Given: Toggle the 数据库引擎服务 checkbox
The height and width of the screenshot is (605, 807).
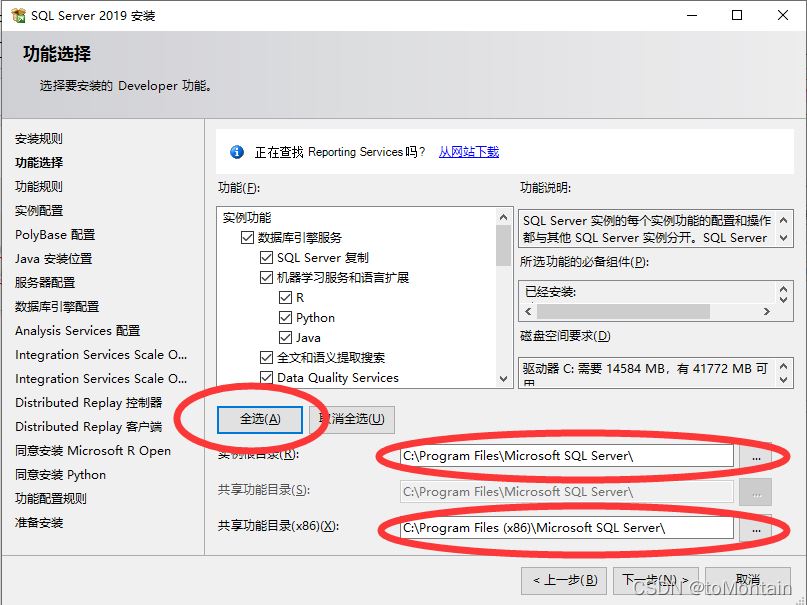Looking at the screenshot, I should click(x=248, y=237).
